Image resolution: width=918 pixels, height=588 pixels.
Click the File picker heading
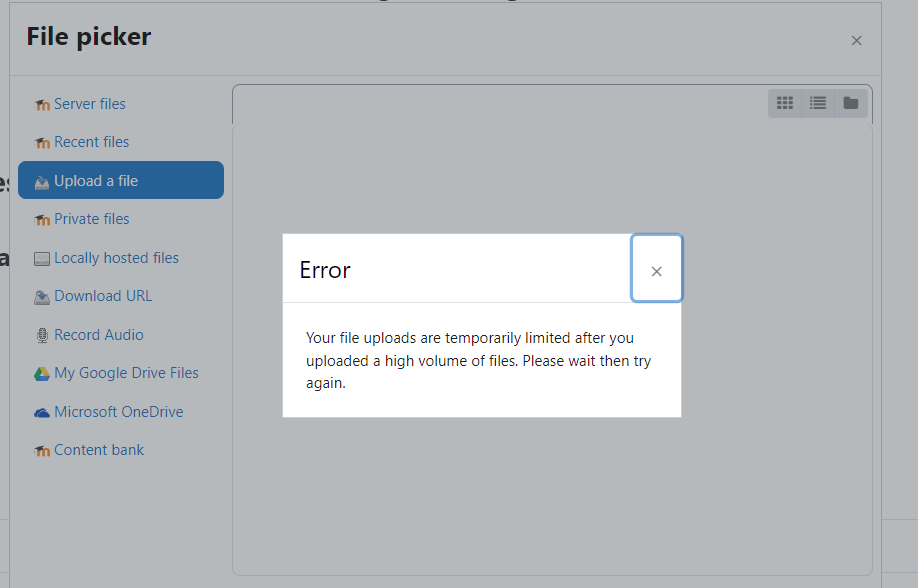(89, 37)
